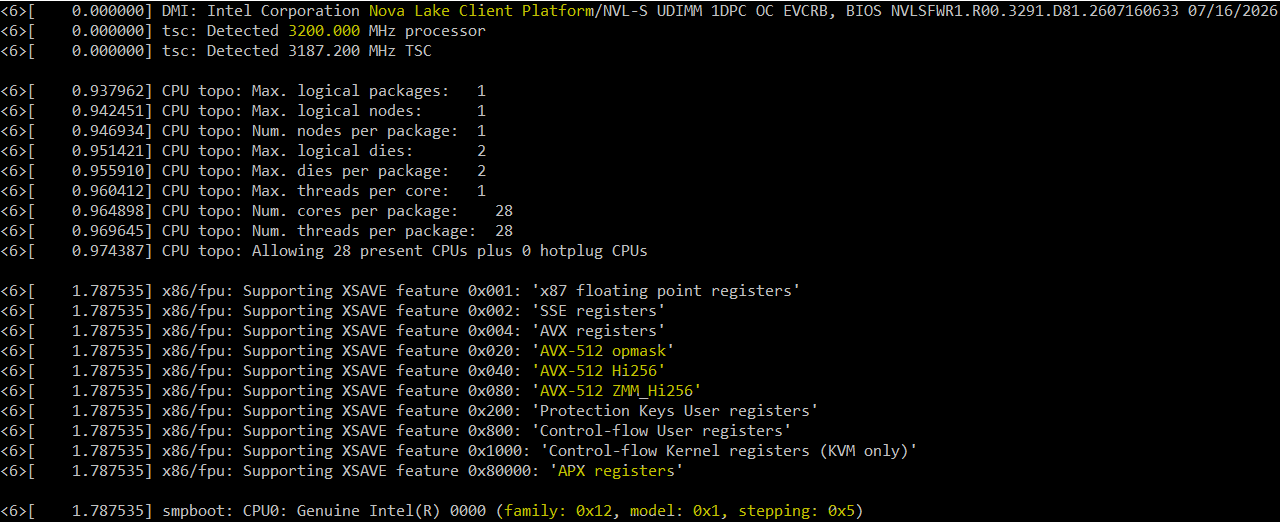
Task: Click the yellow 'APX registers' text
Action: [615, 471]
